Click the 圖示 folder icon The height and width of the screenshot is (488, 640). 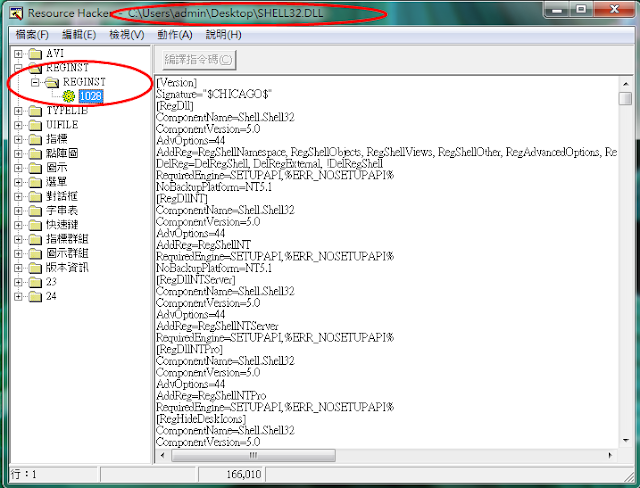click(36, 168)
